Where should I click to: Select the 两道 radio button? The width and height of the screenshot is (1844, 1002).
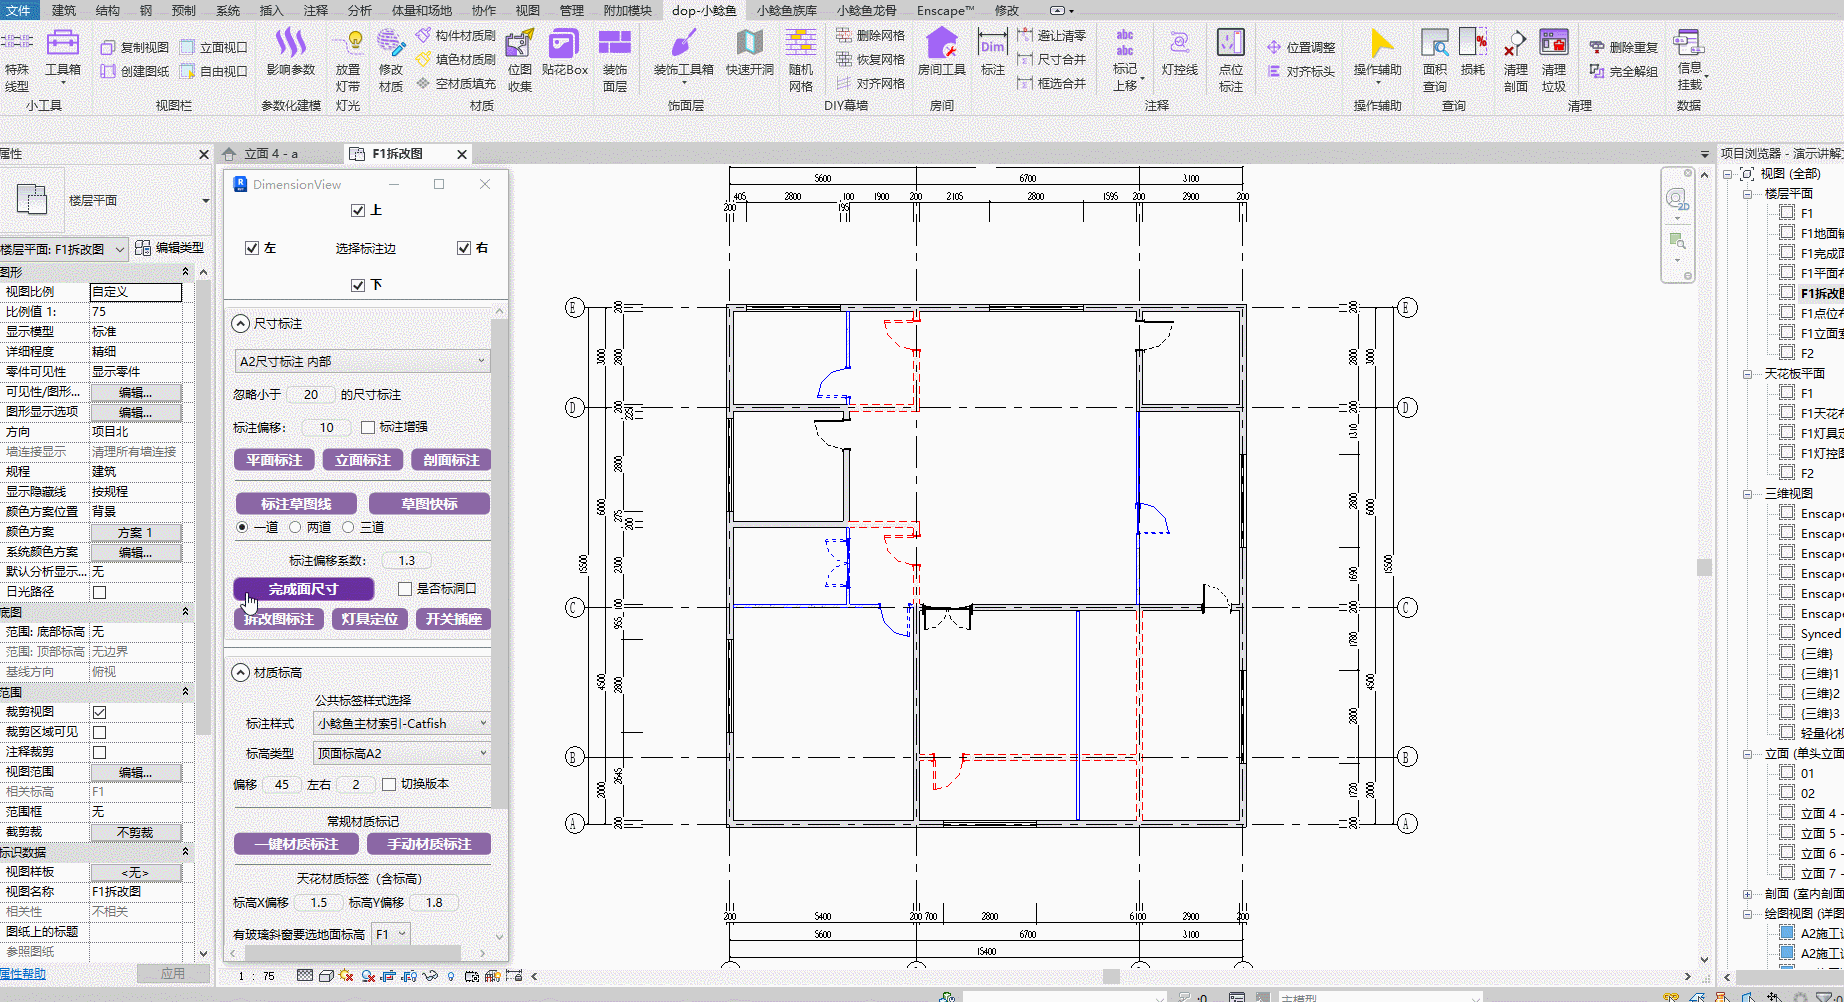tap(295, 527)
